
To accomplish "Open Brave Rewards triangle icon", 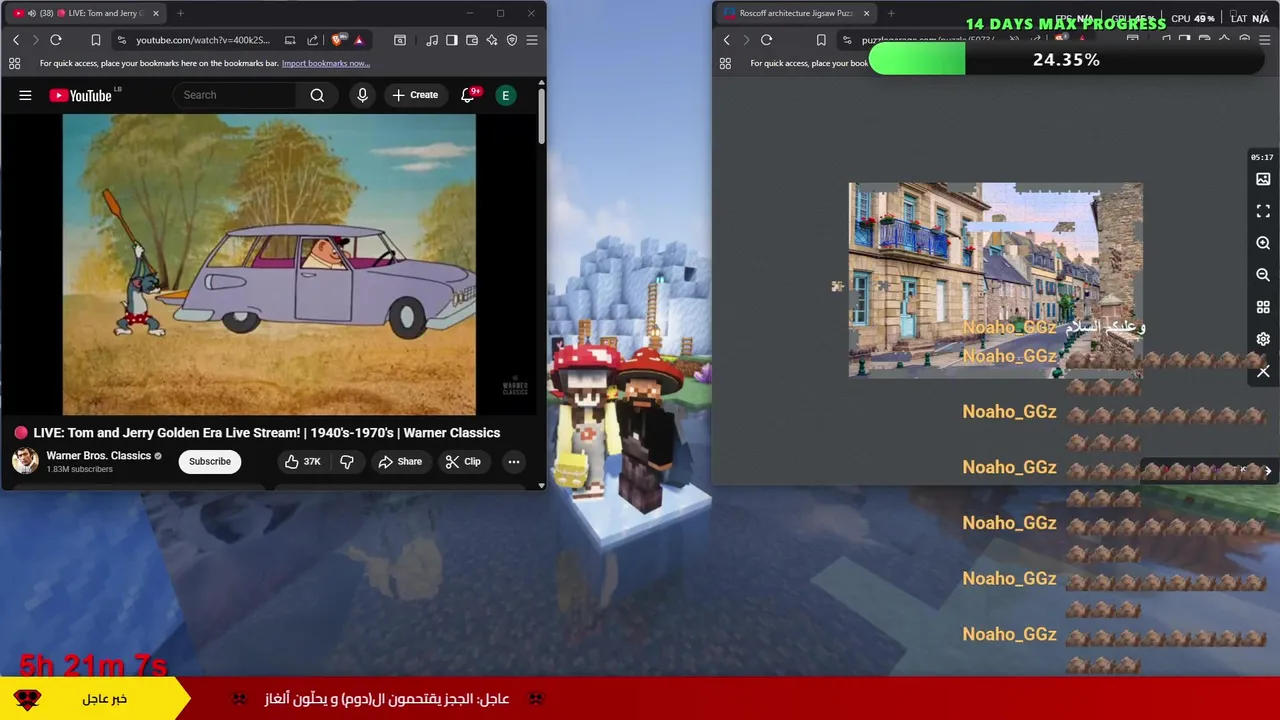I will 359,40.
